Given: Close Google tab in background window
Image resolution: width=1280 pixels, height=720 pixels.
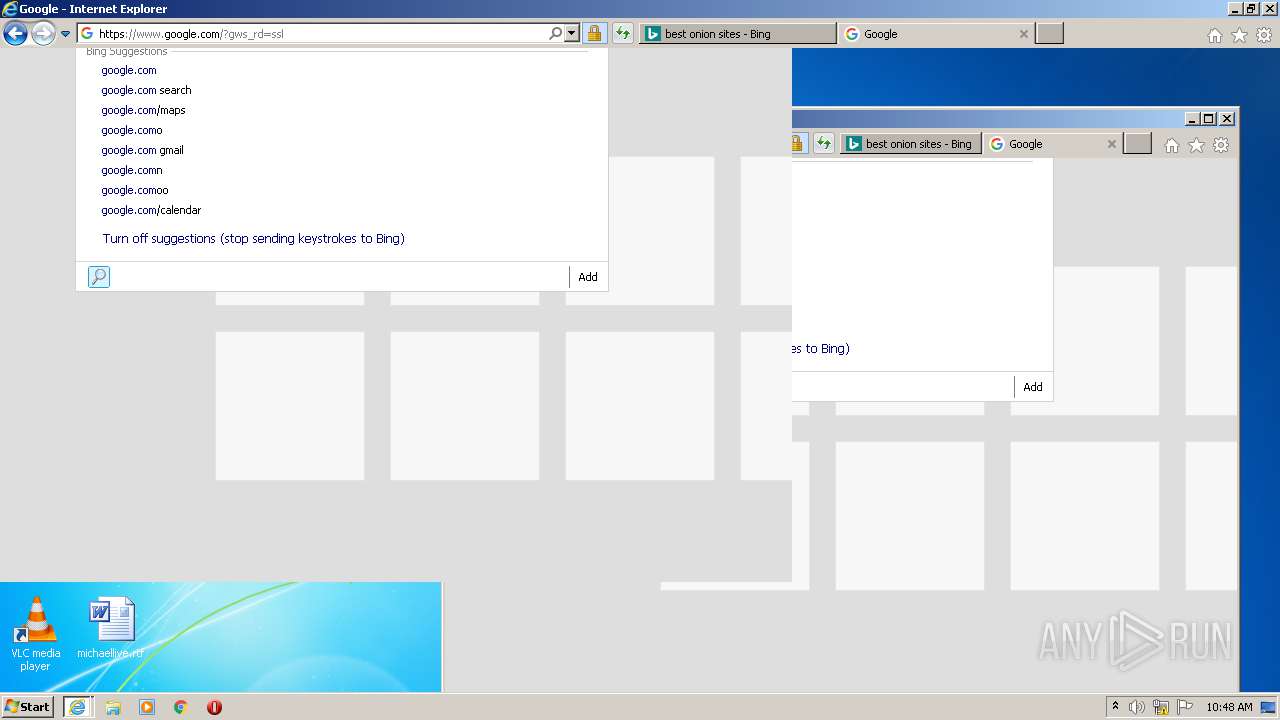Looking at the screenshot, I should pos(1111,144).
